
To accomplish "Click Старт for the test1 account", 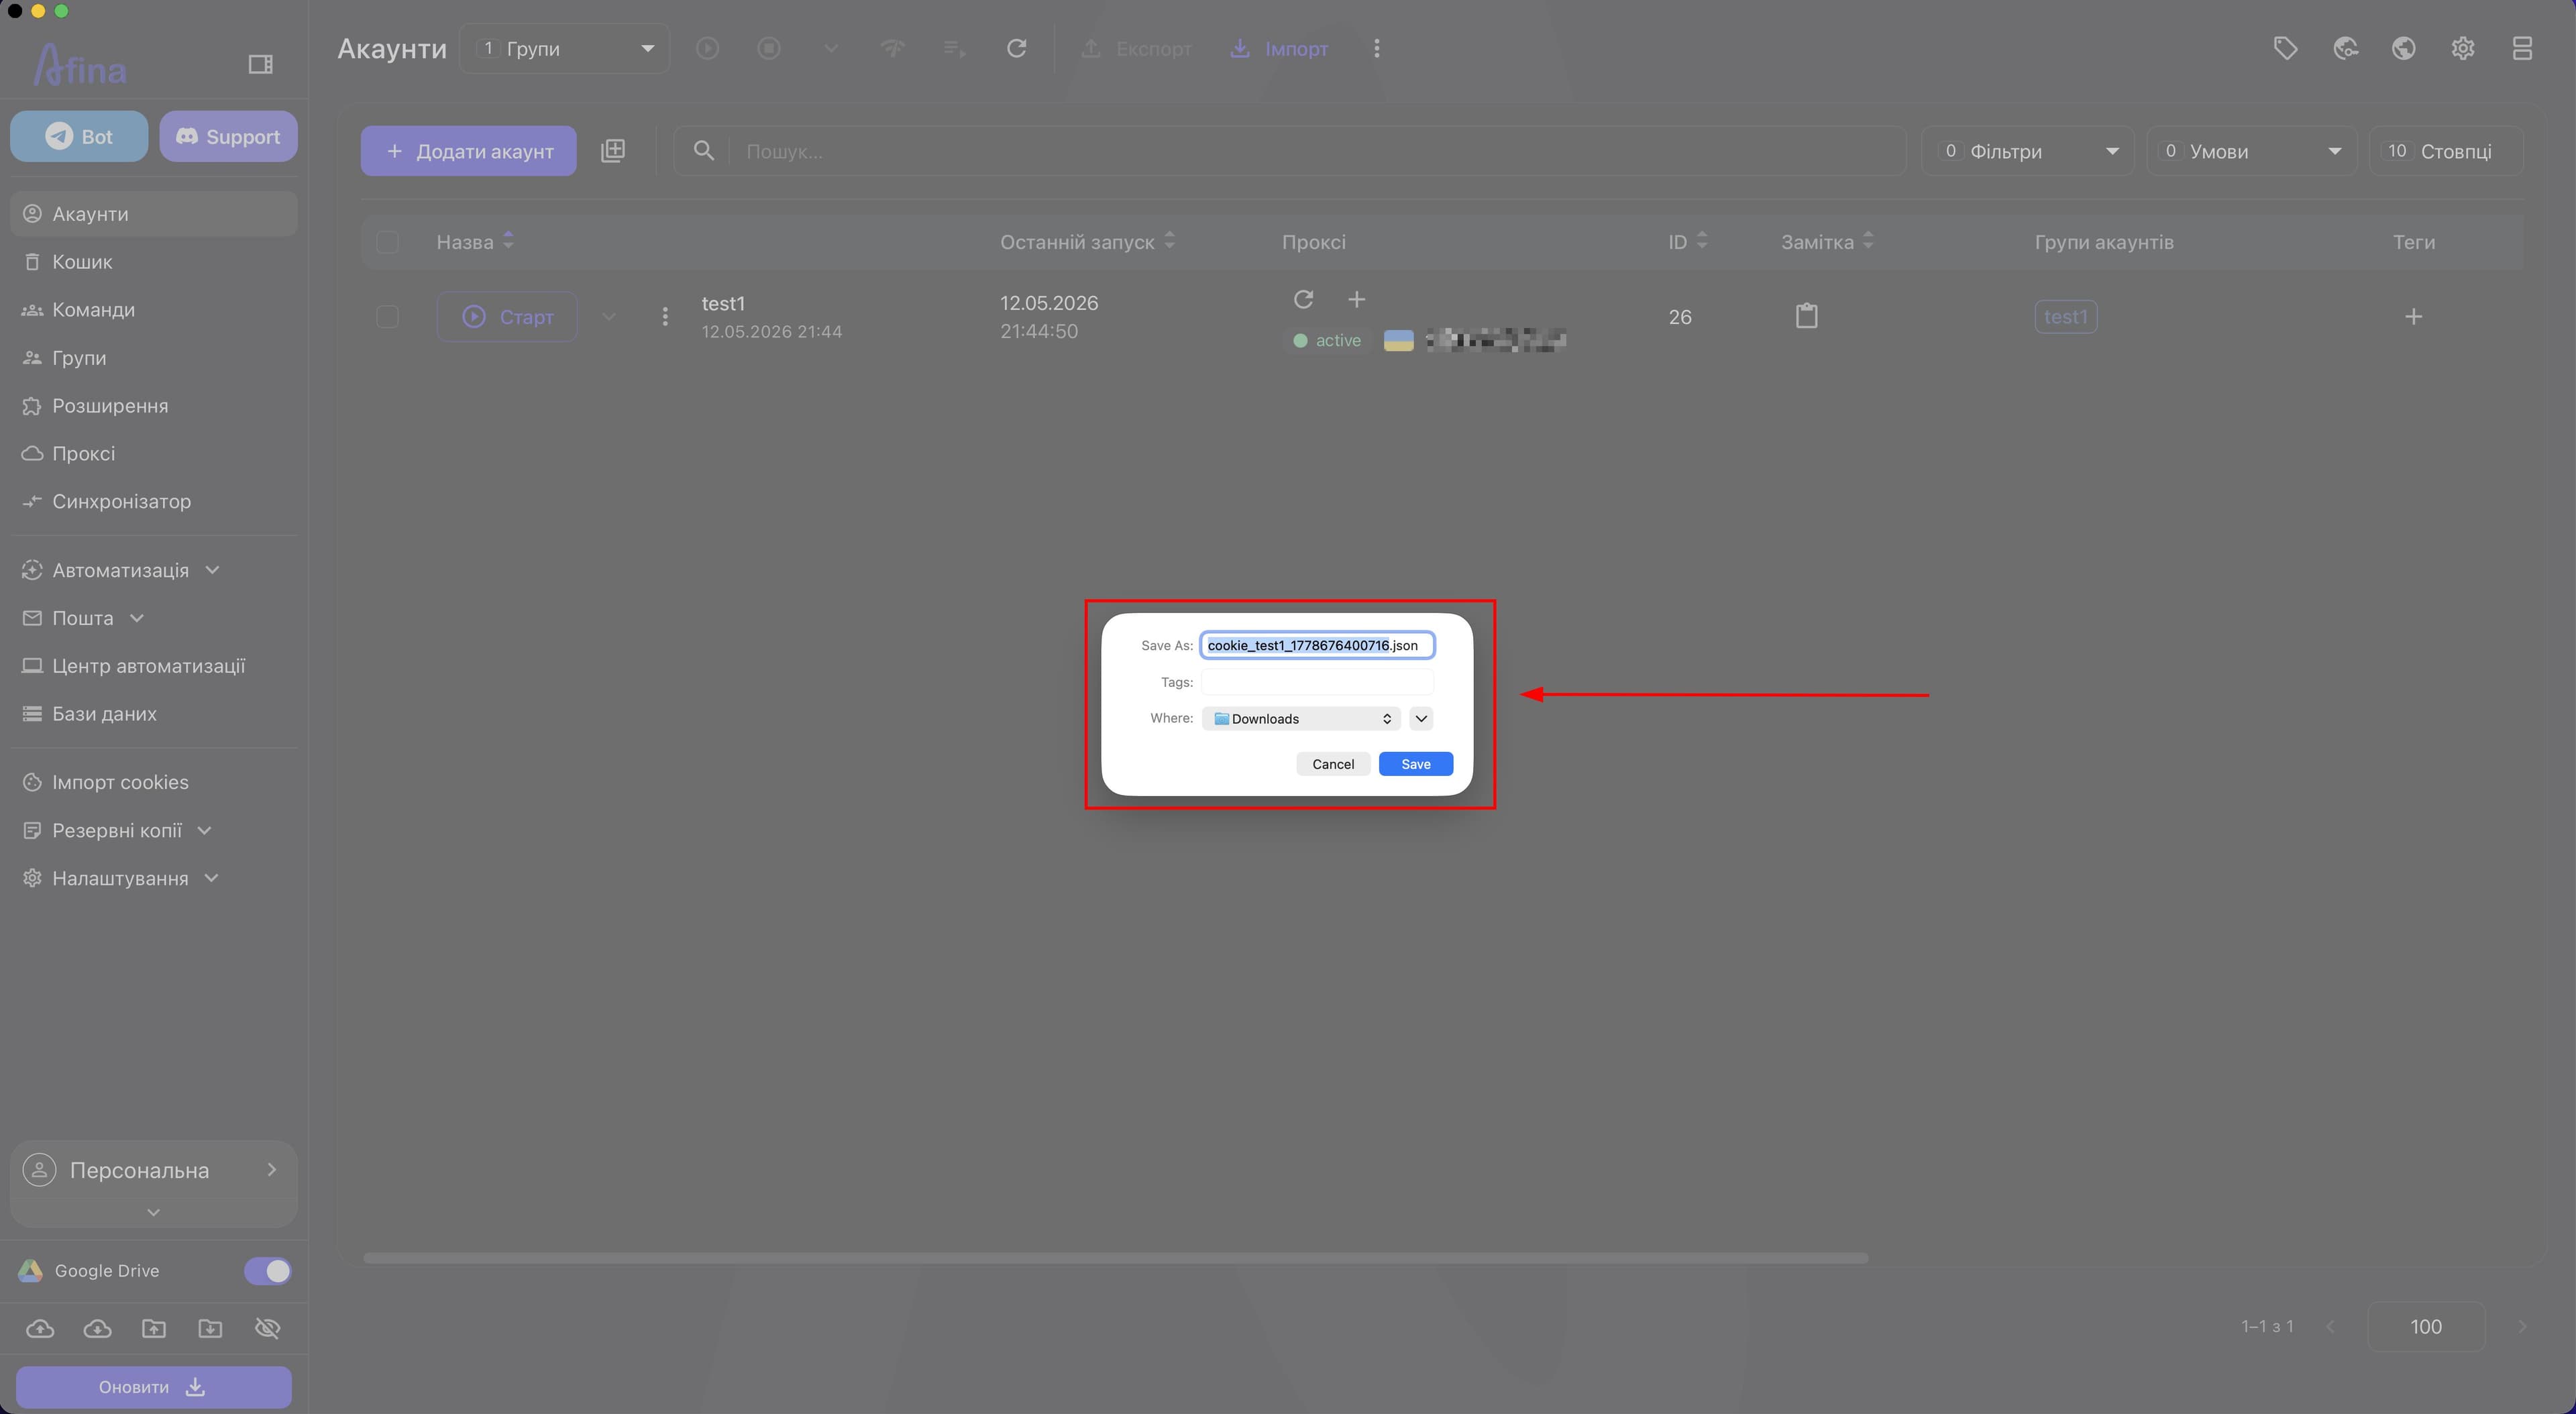I will (507, 317).
